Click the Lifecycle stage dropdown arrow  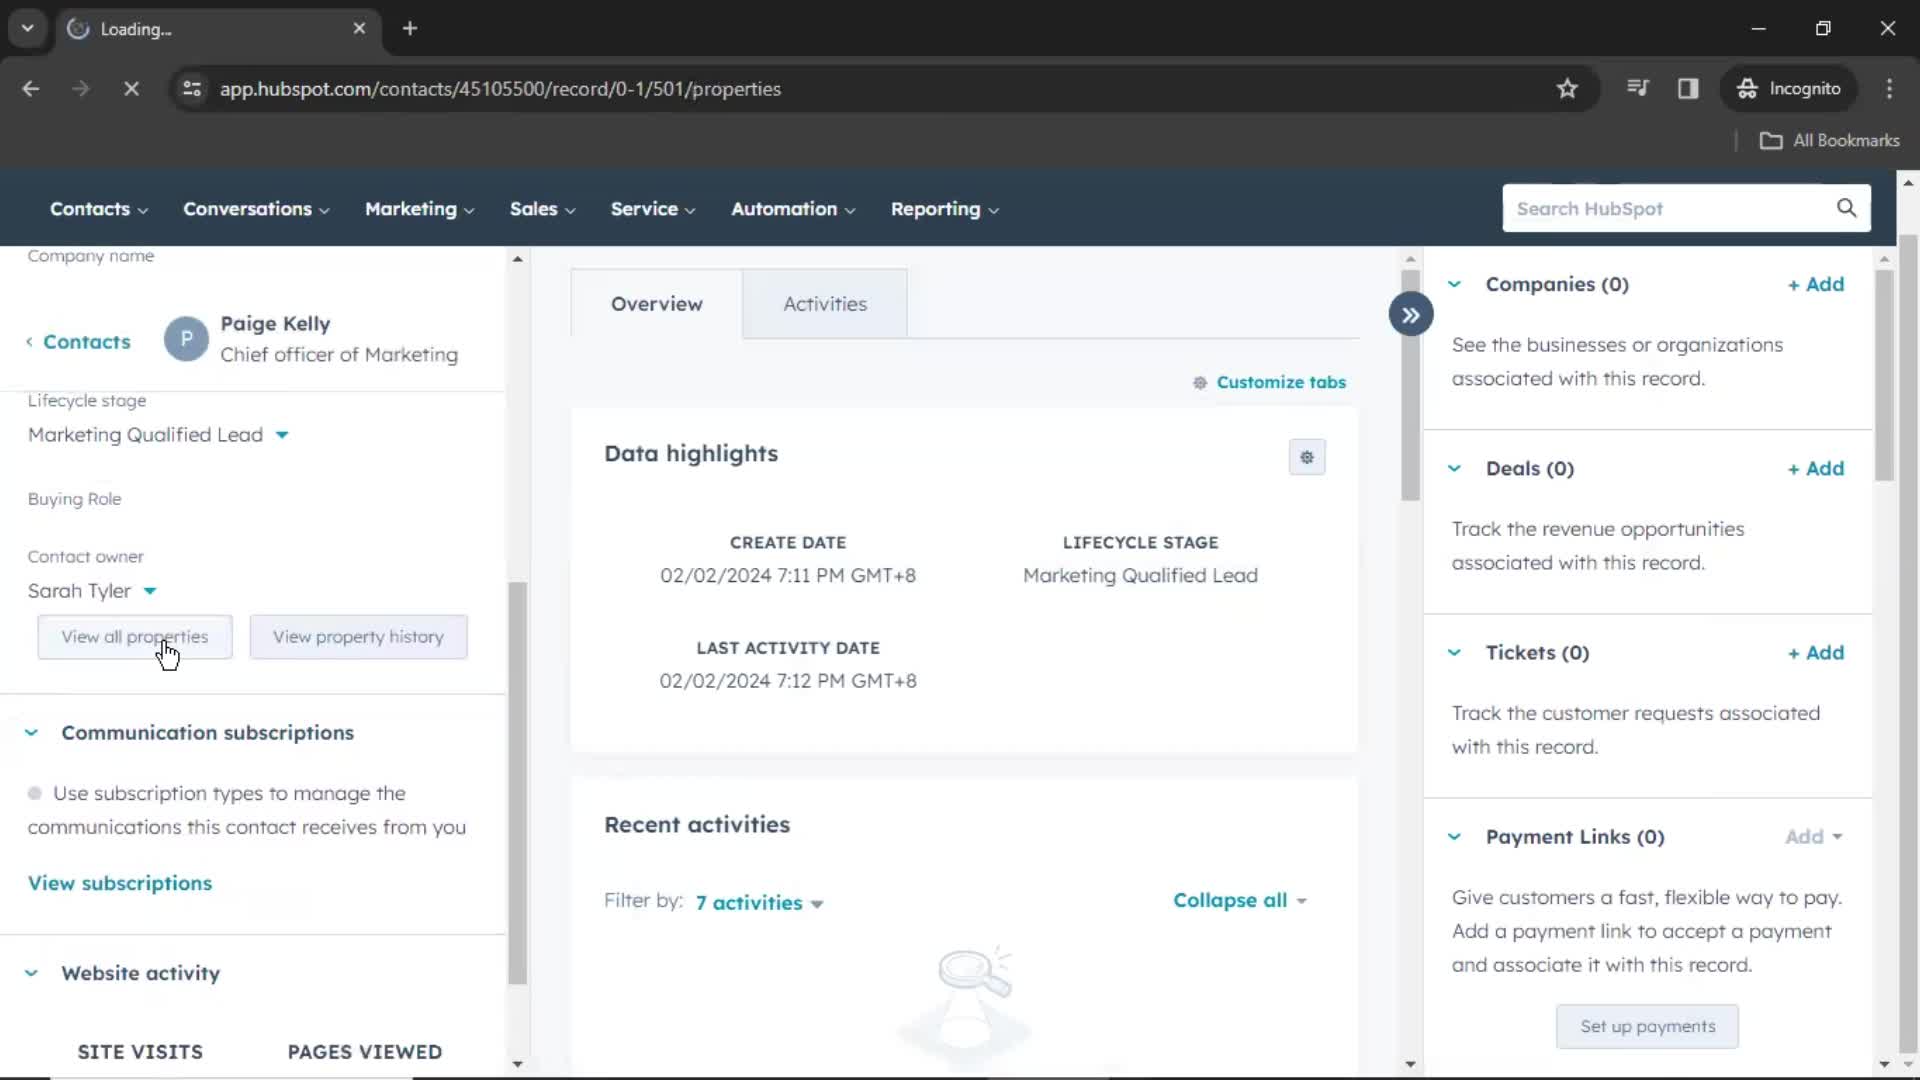tap(281, 434)
